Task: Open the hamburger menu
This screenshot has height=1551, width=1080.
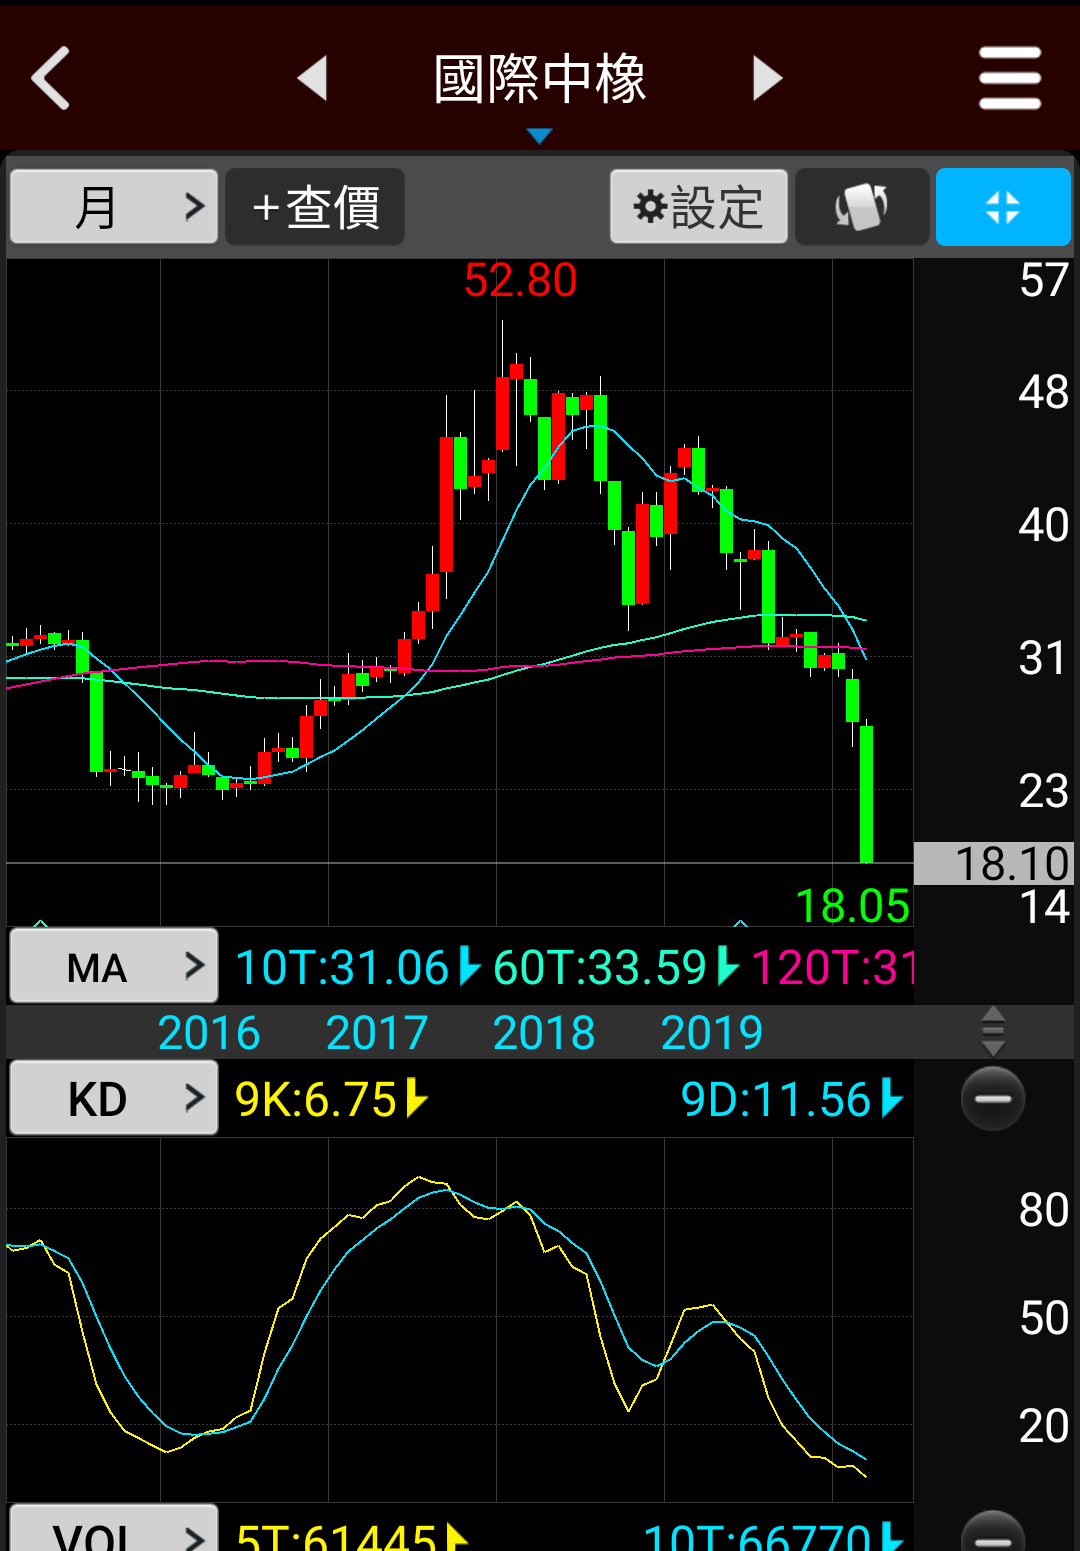Action: click(x=1010, y=78)
